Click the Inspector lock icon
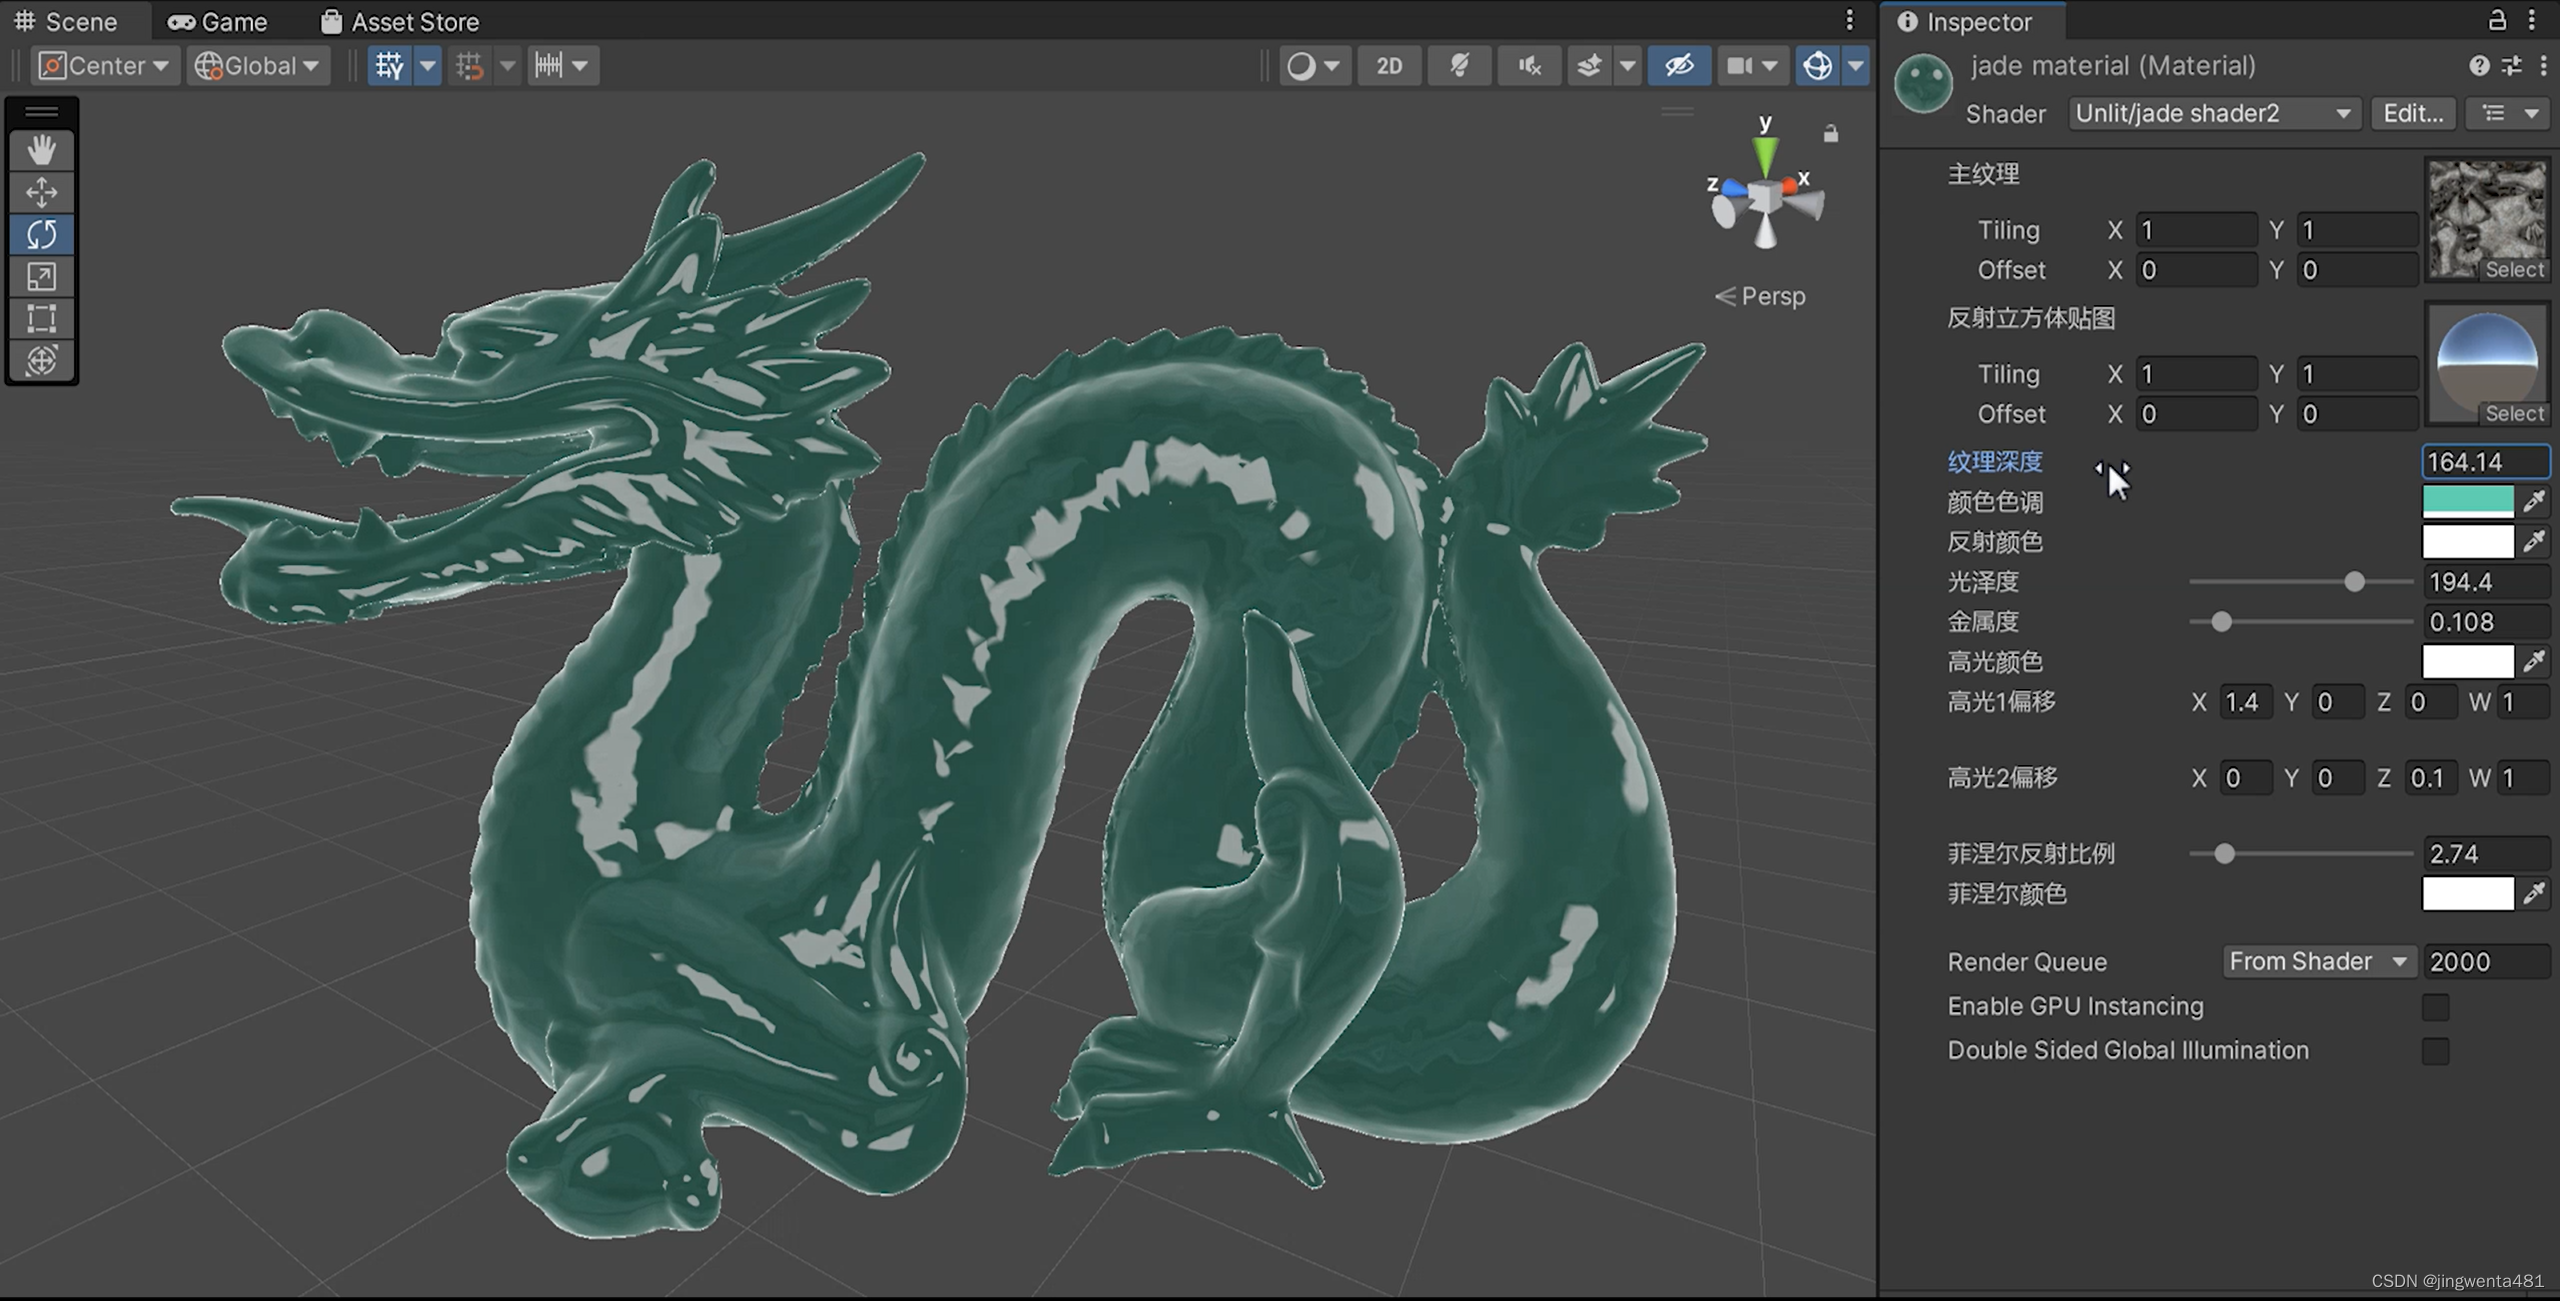The height and width of the screenshot is (1301, 2560). [x=2496, y=21]
